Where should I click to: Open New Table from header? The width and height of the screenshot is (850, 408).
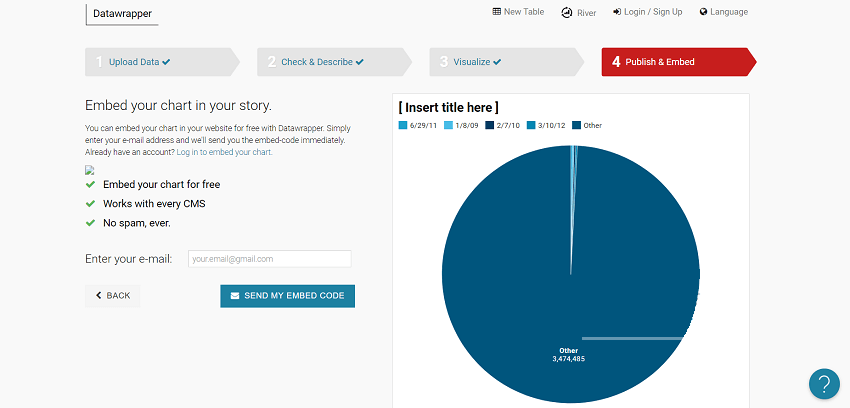518,12
